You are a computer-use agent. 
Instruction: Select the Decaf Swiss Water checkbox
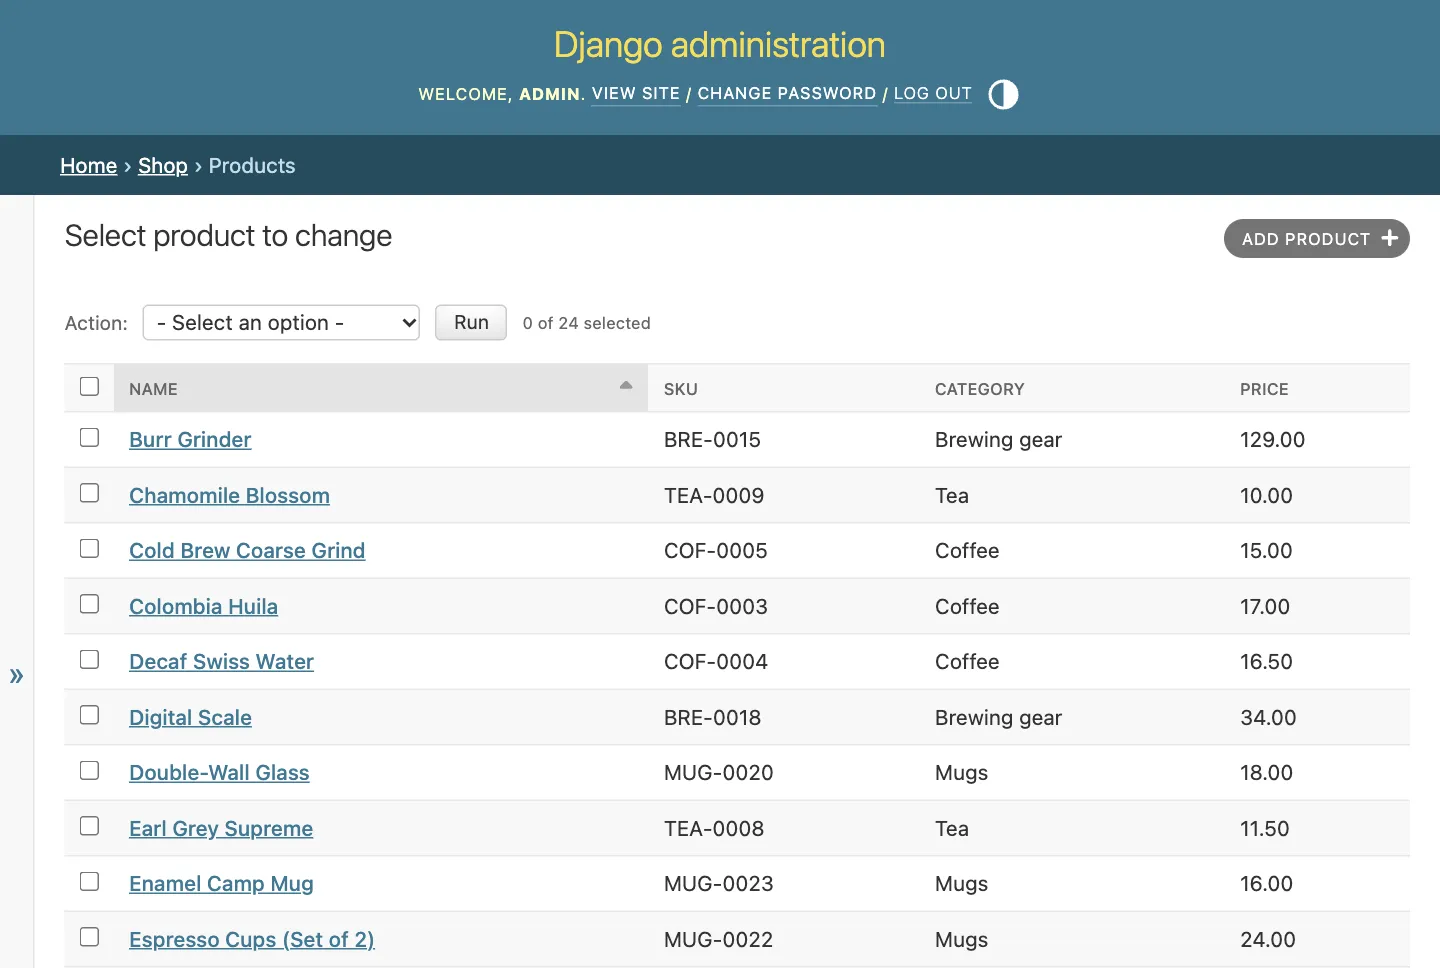pos(90,660)
